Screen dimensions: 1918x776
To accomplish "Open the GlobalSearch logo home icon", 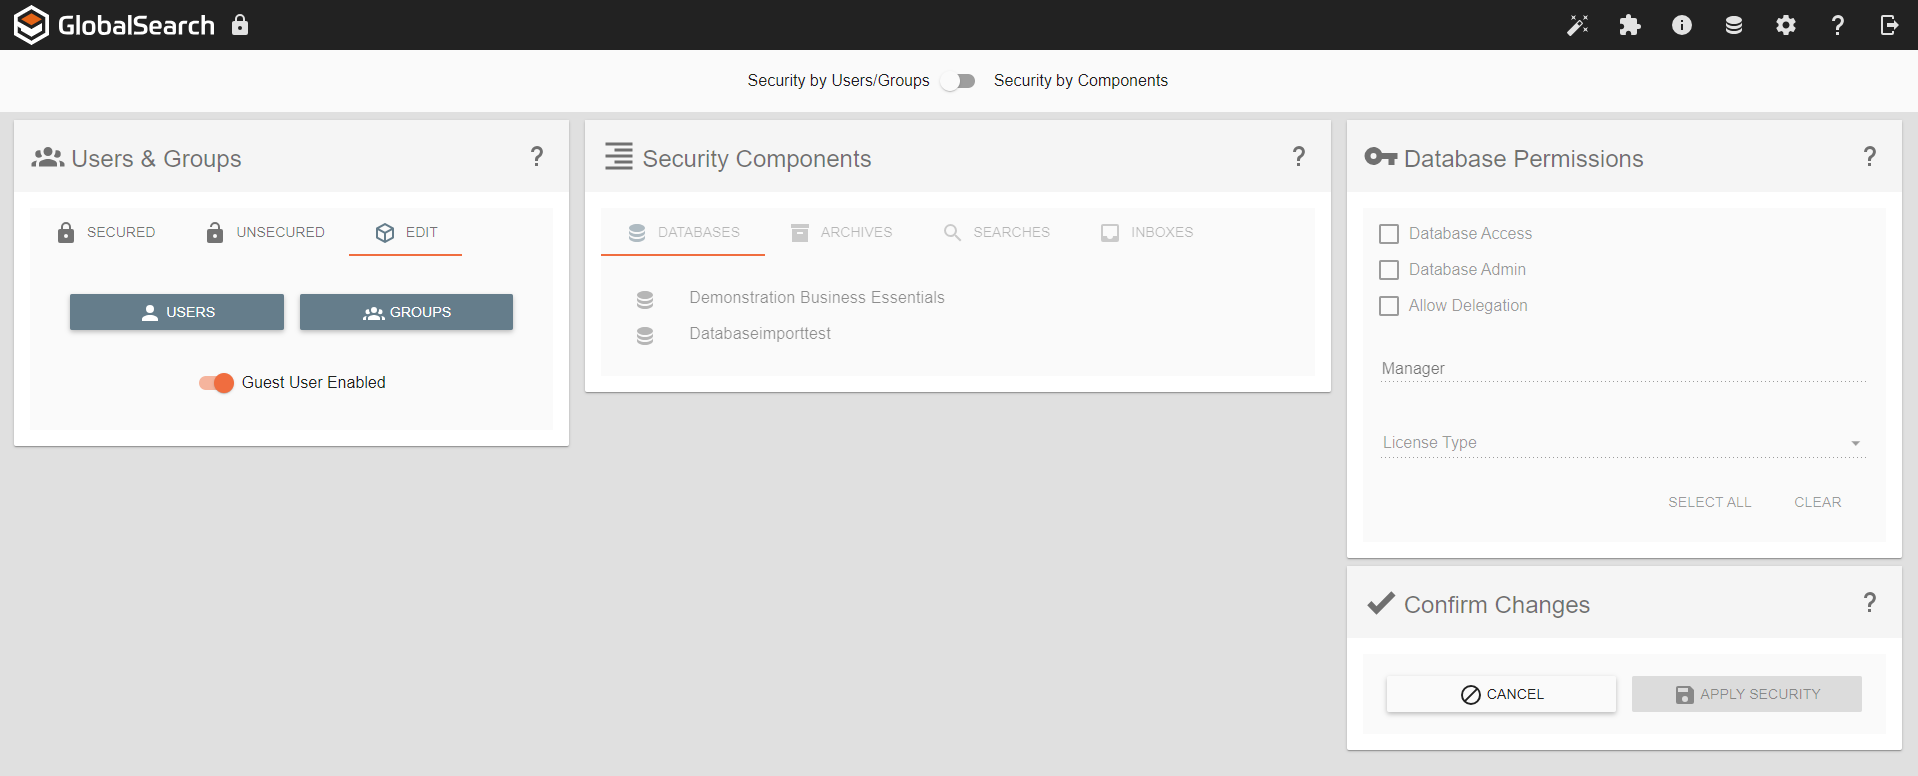I will 30,24.
